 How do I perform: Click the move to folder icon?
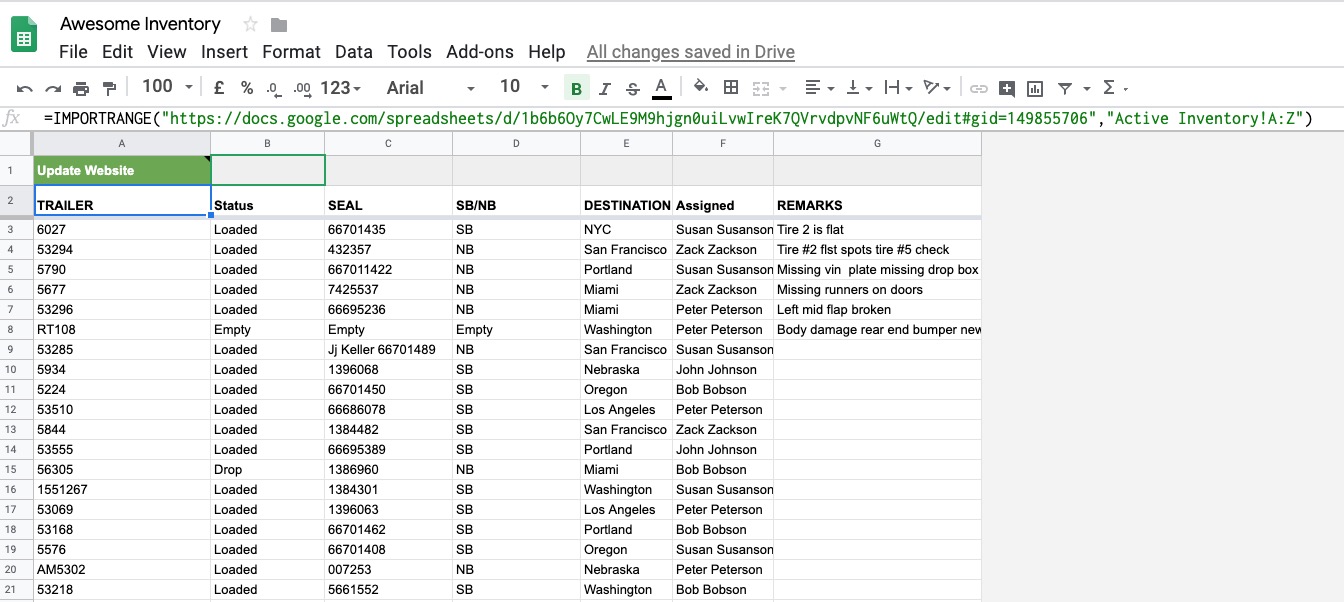(279, 24)
